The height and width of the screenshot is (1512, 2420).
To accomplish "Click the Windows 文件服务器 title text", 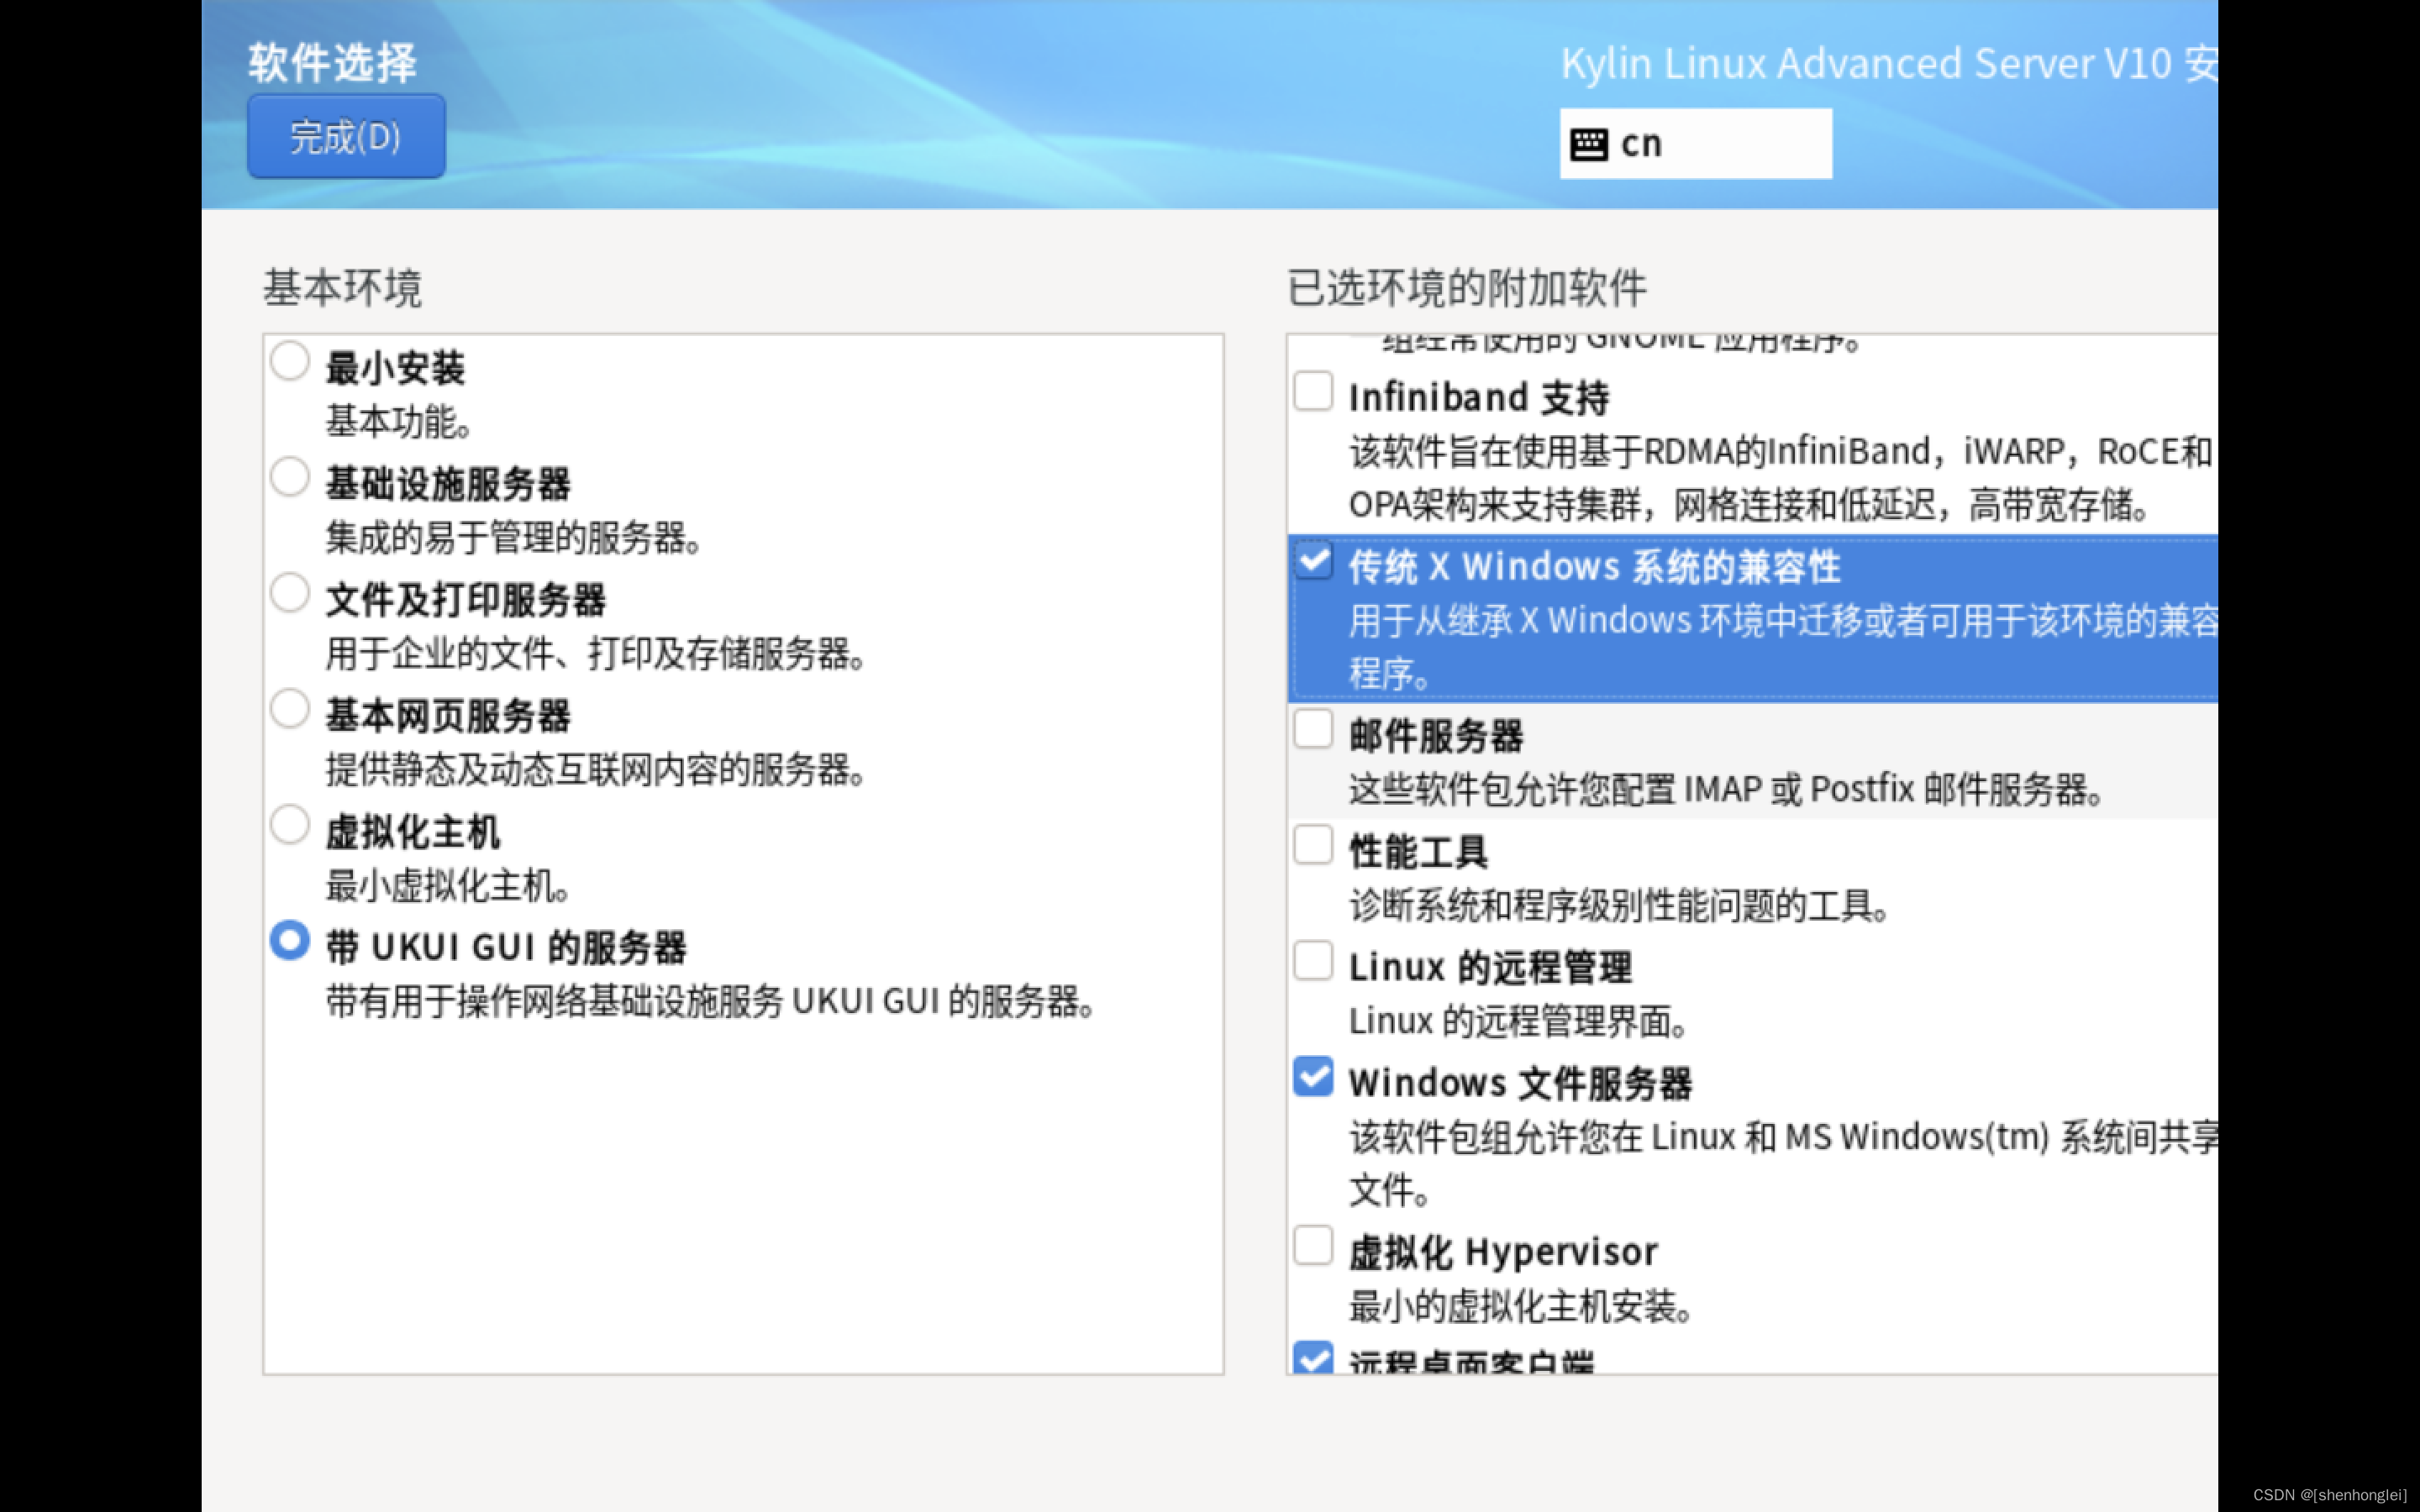I will click(x=1520, y=1084).
